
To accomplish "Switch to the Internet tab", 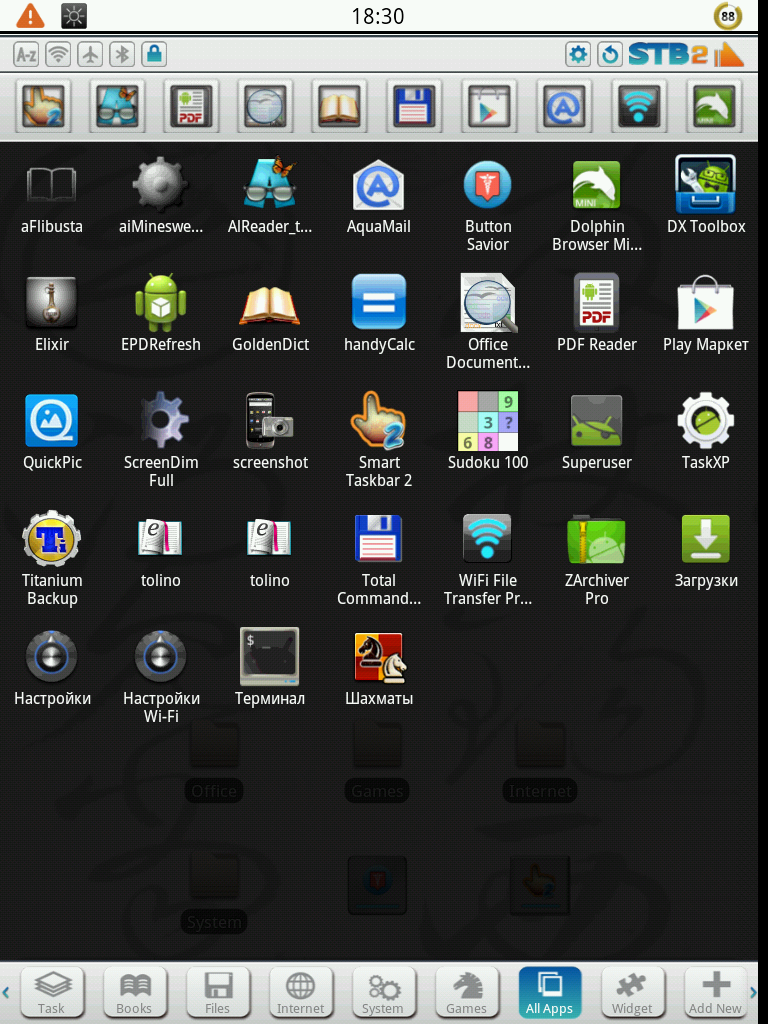I will coord(300,993).
